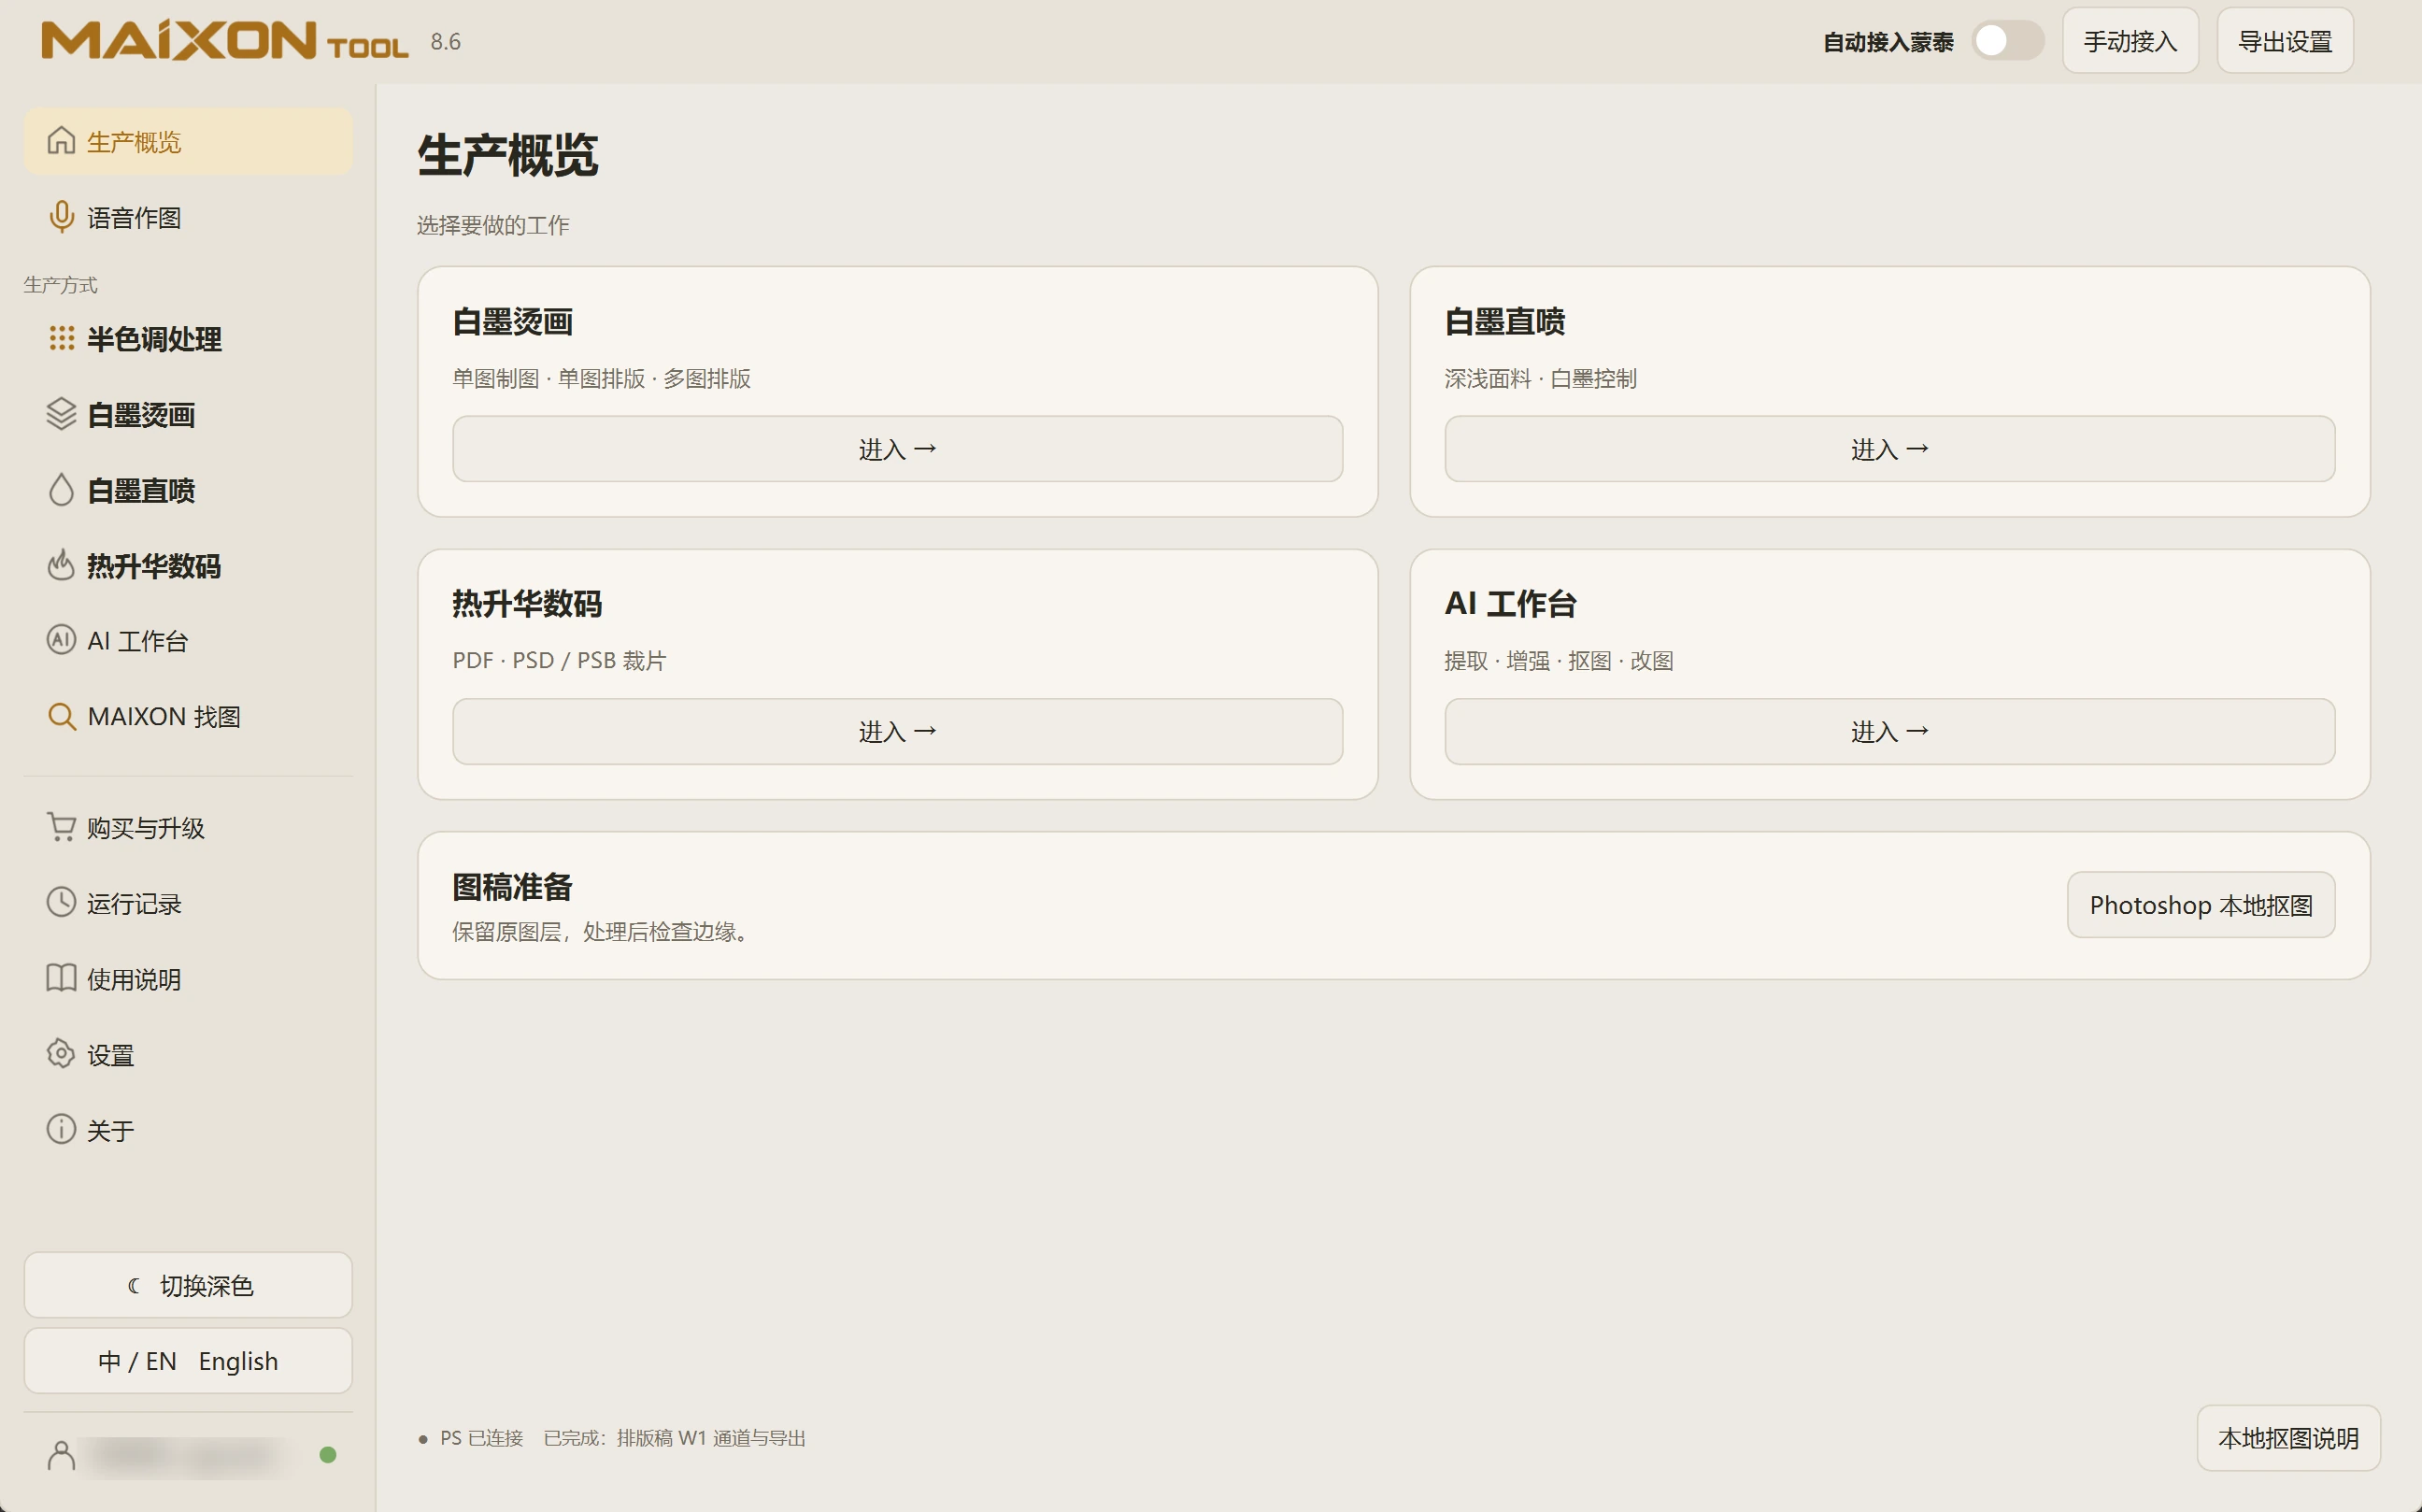Click the dotted grid icon for 半色调处理
This screenshot has height=1512, width=2422.
pos(61,338)
